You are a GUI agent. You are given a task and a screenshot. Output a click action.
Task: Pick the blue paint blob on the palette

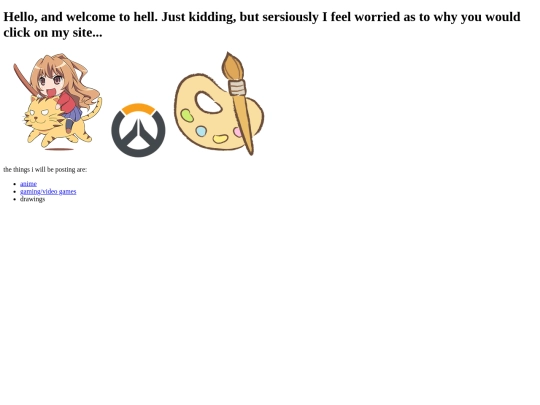(x=201, y=131)
